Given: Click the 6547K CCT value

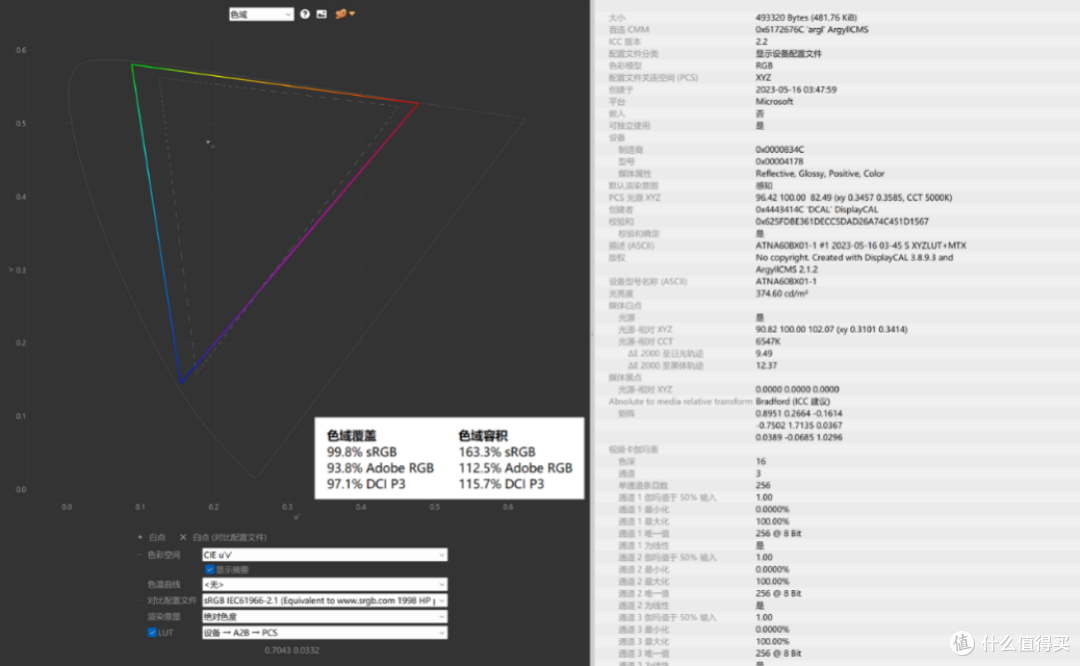Looking at the screenshot, I should pos(767,341).
